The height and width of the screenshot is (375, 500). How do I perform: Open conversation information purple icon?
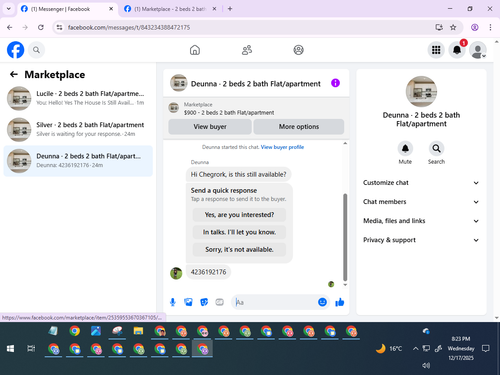(335, 83)
